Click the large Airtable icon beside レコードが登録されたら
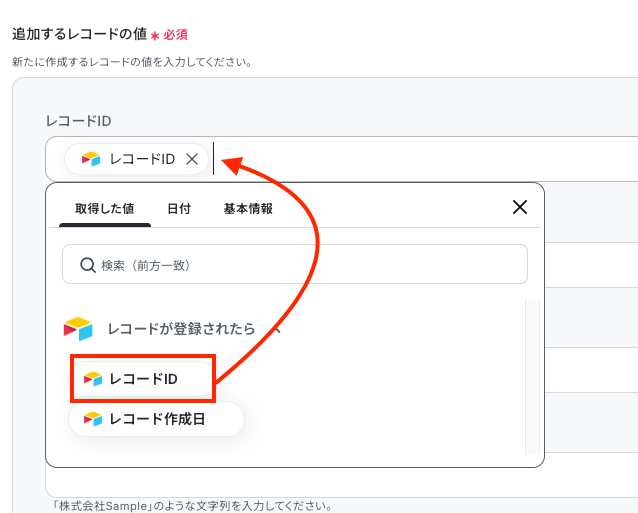This screenshot has width=638, height=513. [x=78, y=329]
